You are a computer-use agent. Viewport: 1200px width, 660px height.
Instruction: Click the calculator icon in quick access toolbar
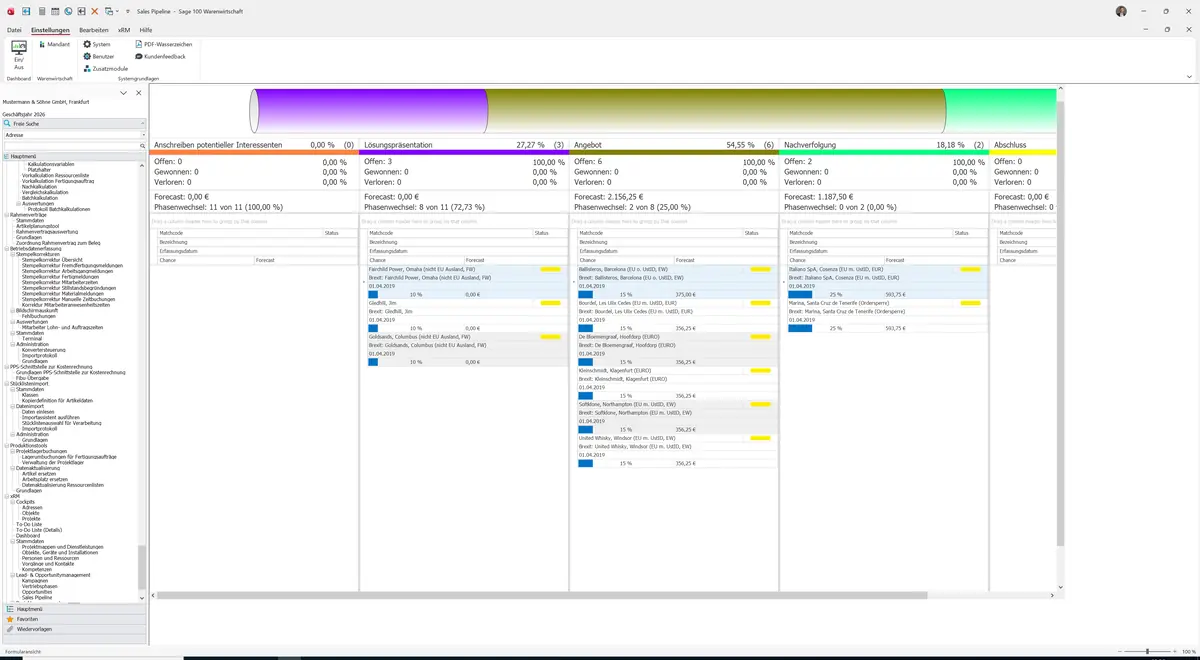click(x=41, y=11)
